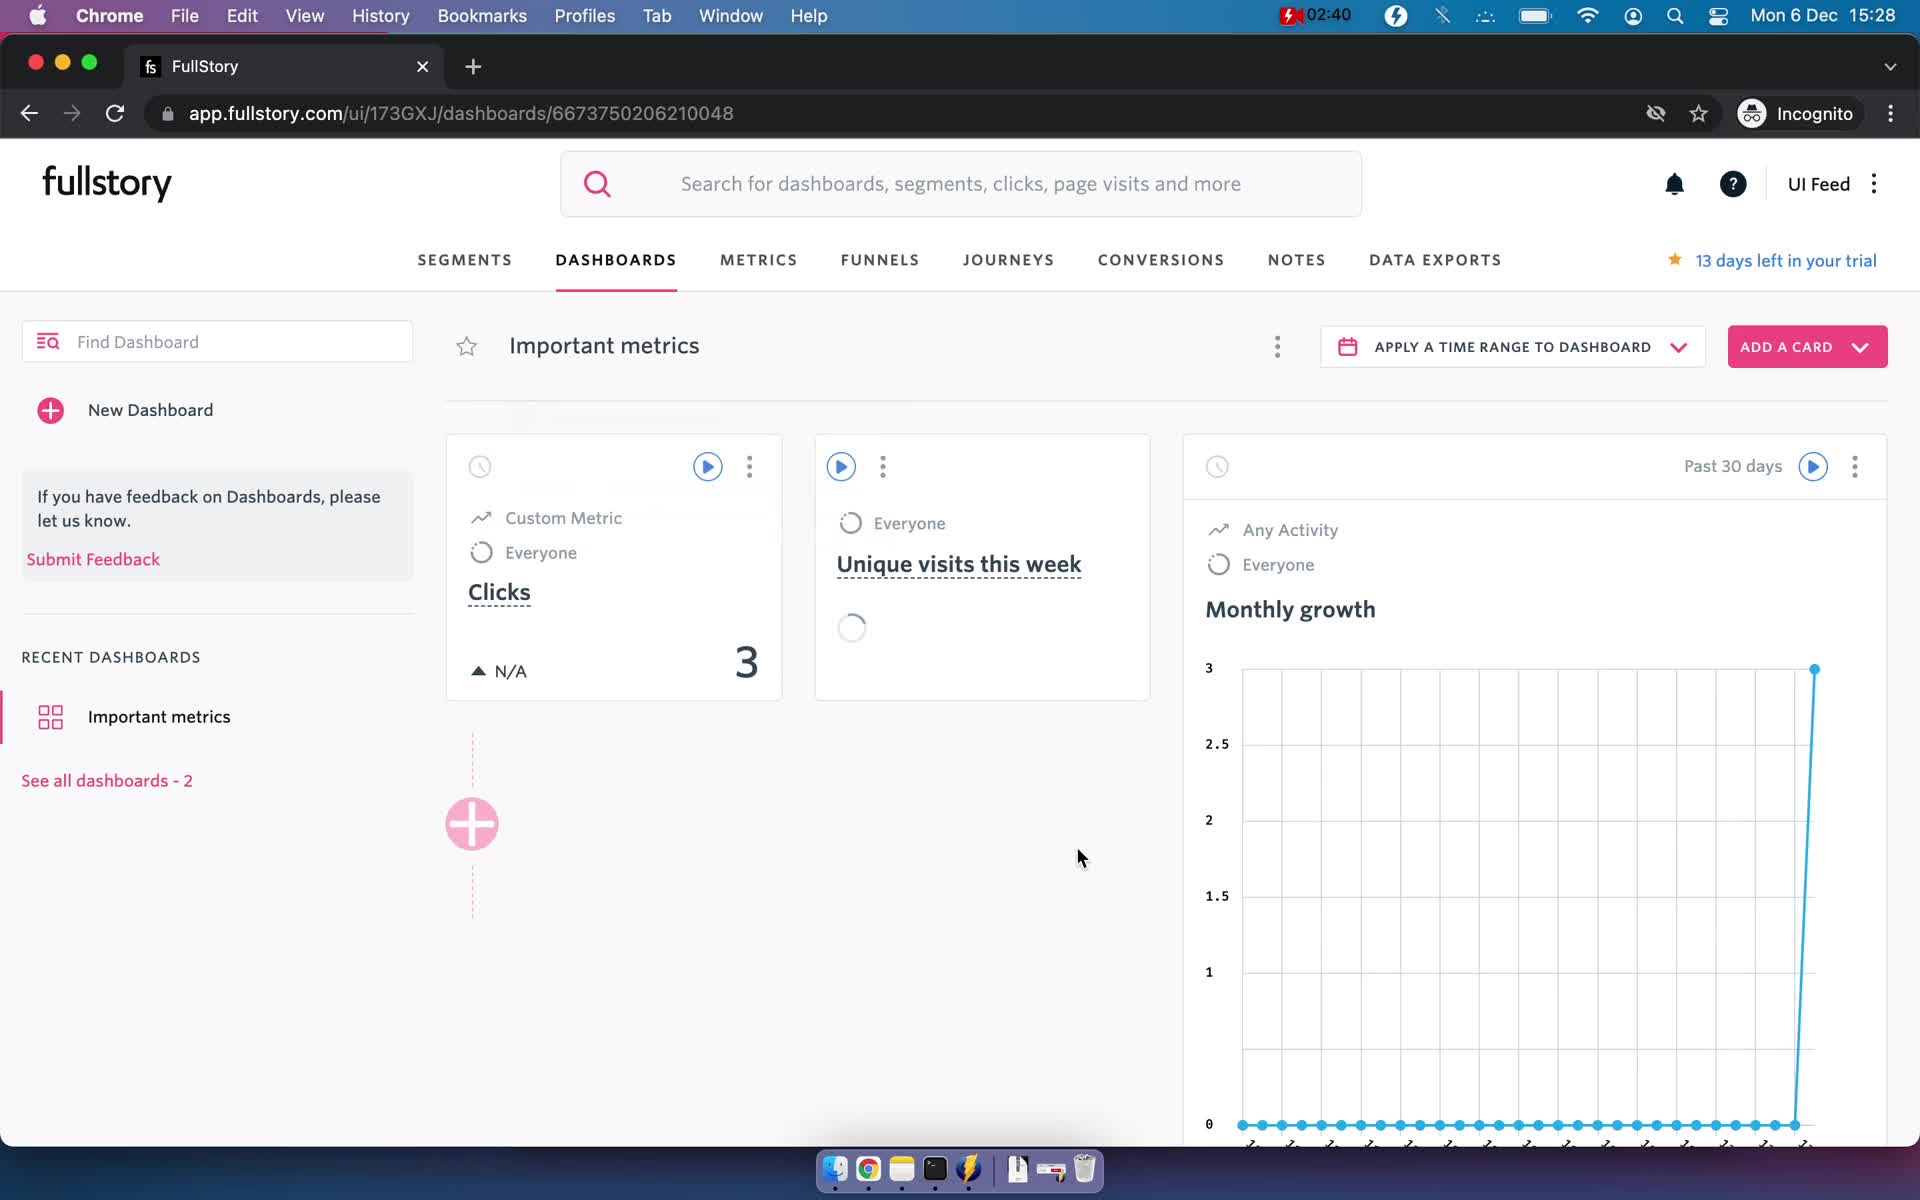Click the Submit Feedback link

coord(93,559)
